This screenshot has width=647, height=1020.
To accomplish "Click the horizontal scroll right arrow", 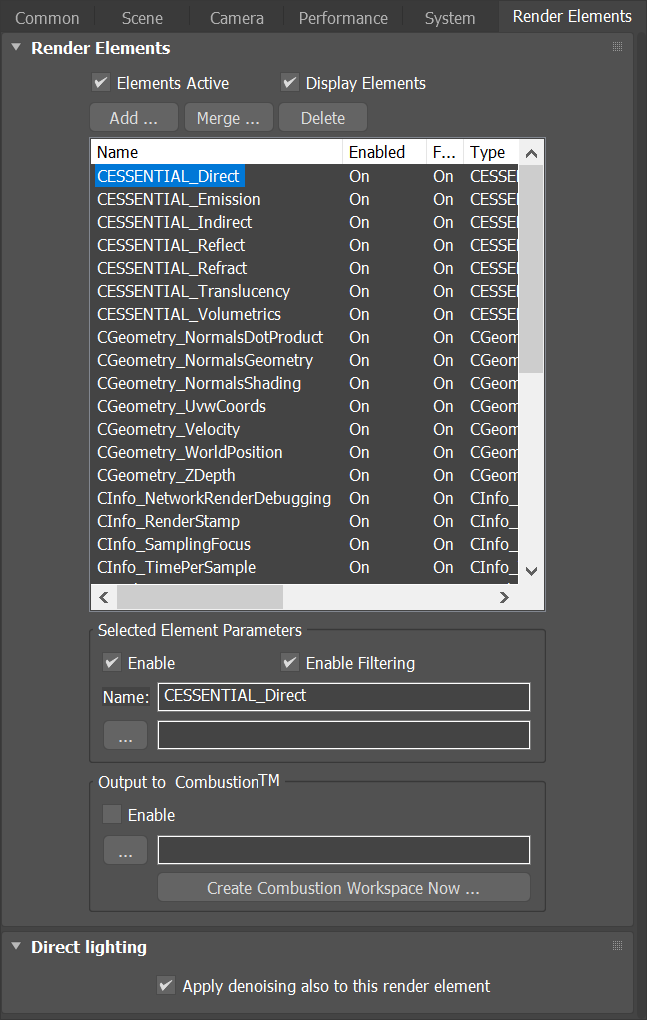I will tap(504, 597).
